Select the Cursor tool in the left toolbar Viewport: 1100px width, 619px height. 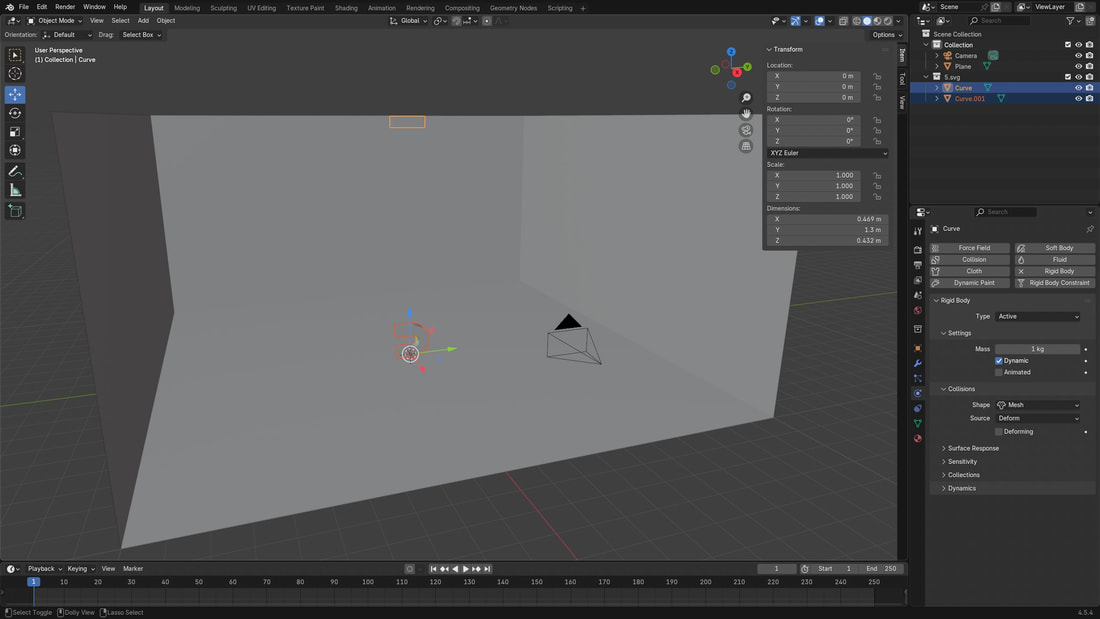(x=15, y=74)
